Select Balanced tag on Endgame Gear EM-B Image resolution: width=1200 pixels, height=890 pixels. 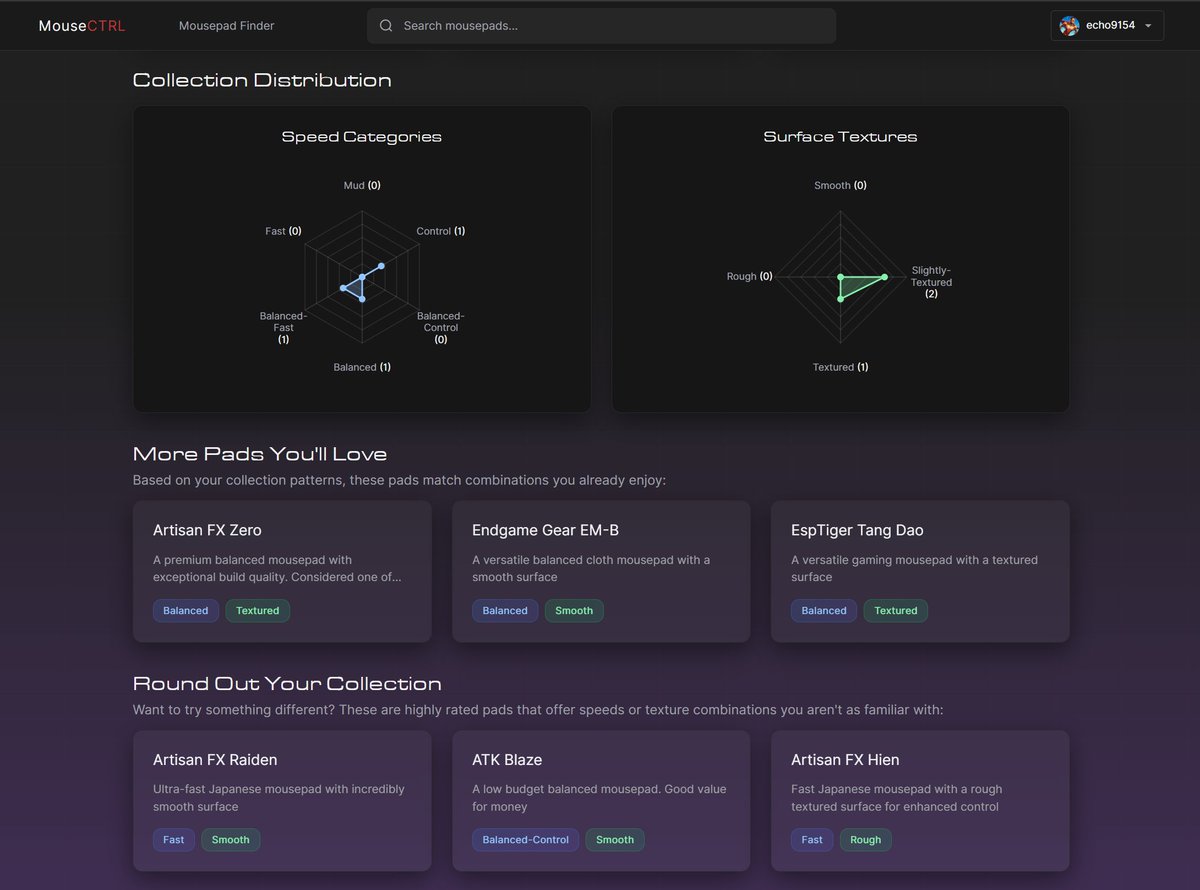(x=505, y=611)
